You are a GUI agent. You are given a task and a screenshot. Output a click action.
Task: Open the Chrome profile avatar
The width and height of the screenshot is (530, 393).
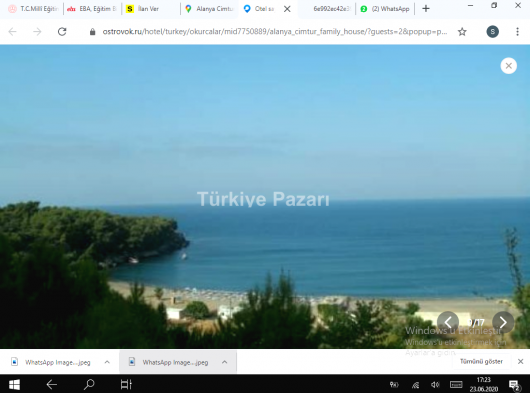pos(492,32)
